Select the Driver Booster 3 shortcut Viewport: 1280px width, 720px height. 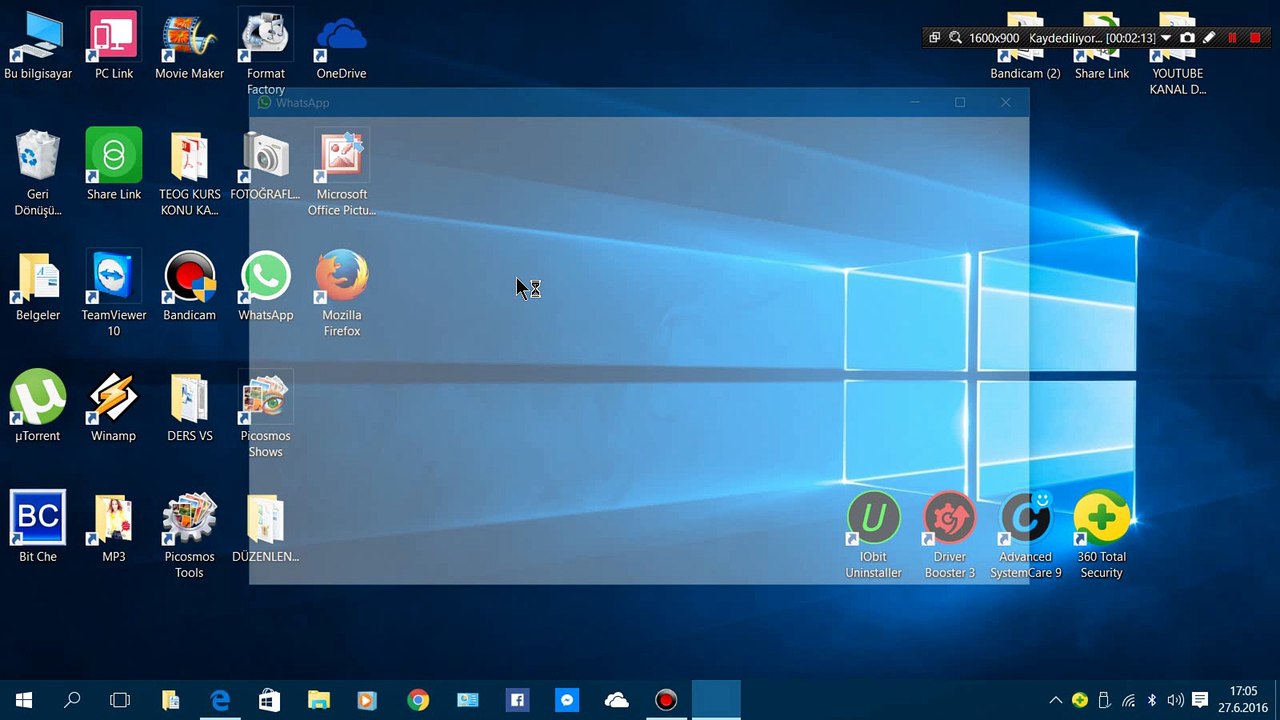tap(949, 536)
